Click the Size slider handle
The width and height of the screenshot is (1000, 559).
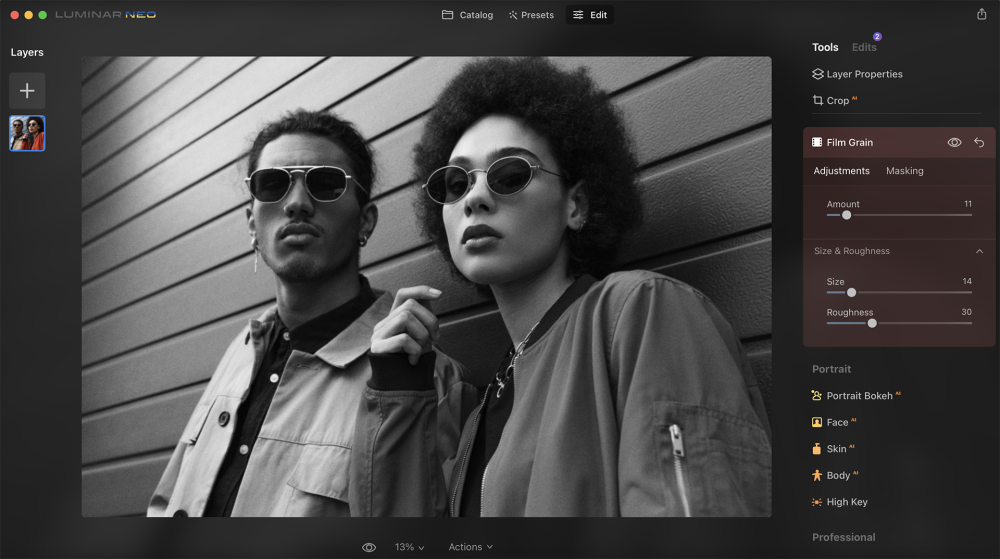click(851, 293)
